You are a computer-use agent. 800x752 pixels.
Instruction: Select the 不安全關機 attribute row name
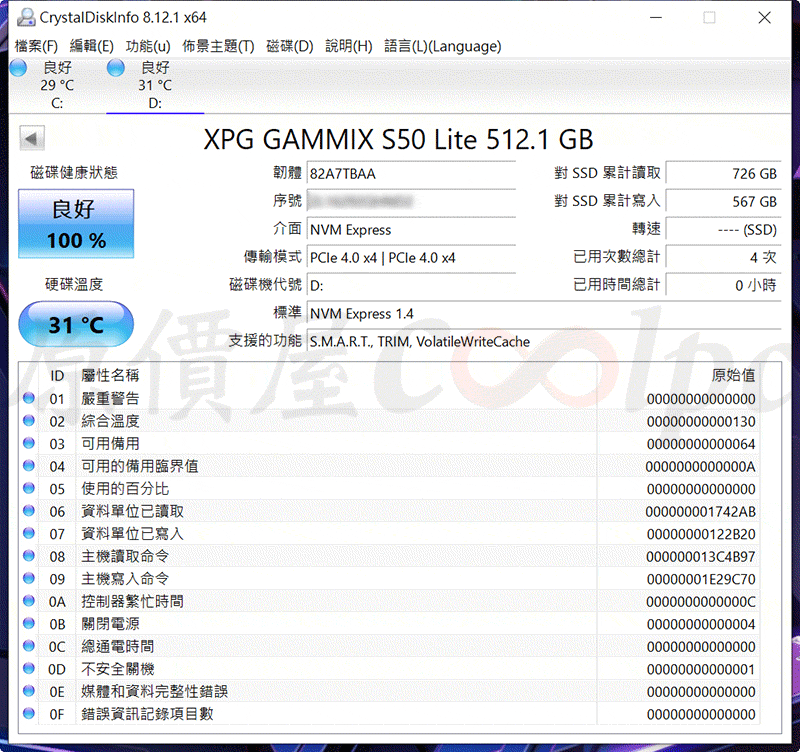pyautogui.click(x=117, y=669)
